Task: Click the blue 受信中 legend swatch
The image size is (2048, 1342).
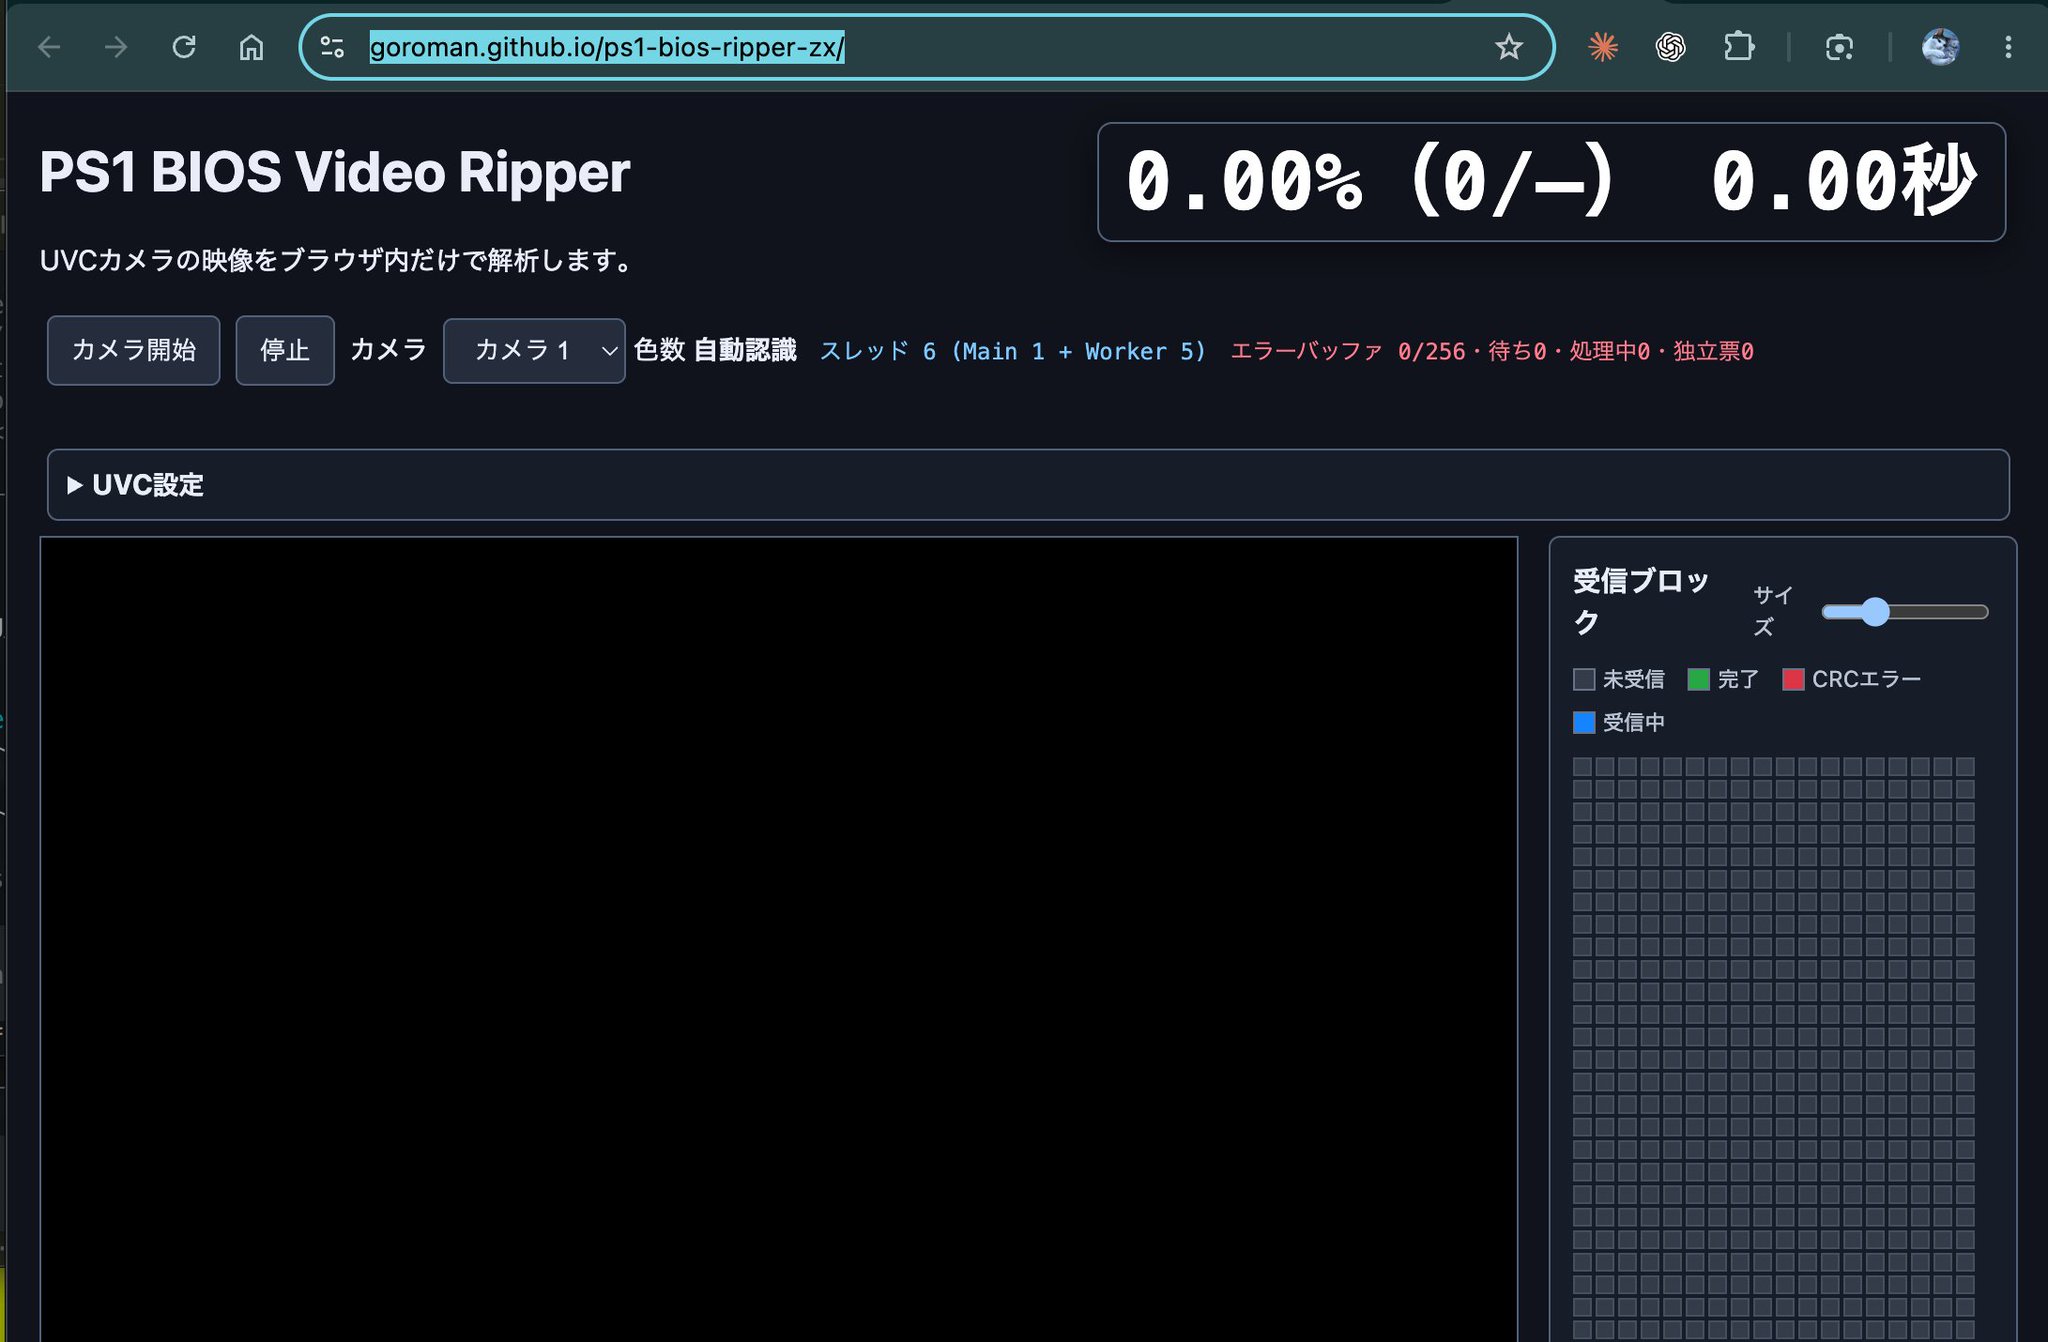Action: [1584, 722]
